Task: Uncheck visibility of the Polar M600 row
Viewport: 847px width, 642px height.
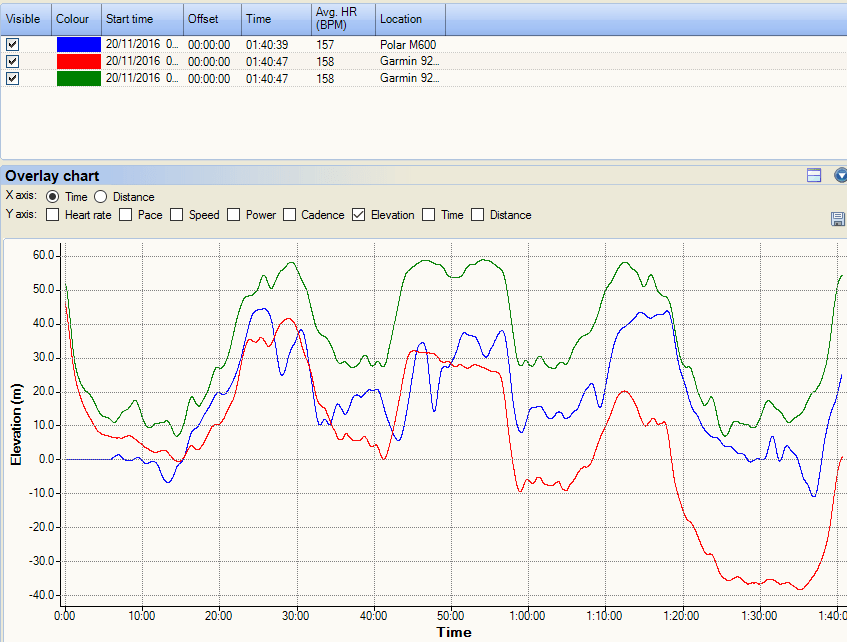Action: (12, 44)
